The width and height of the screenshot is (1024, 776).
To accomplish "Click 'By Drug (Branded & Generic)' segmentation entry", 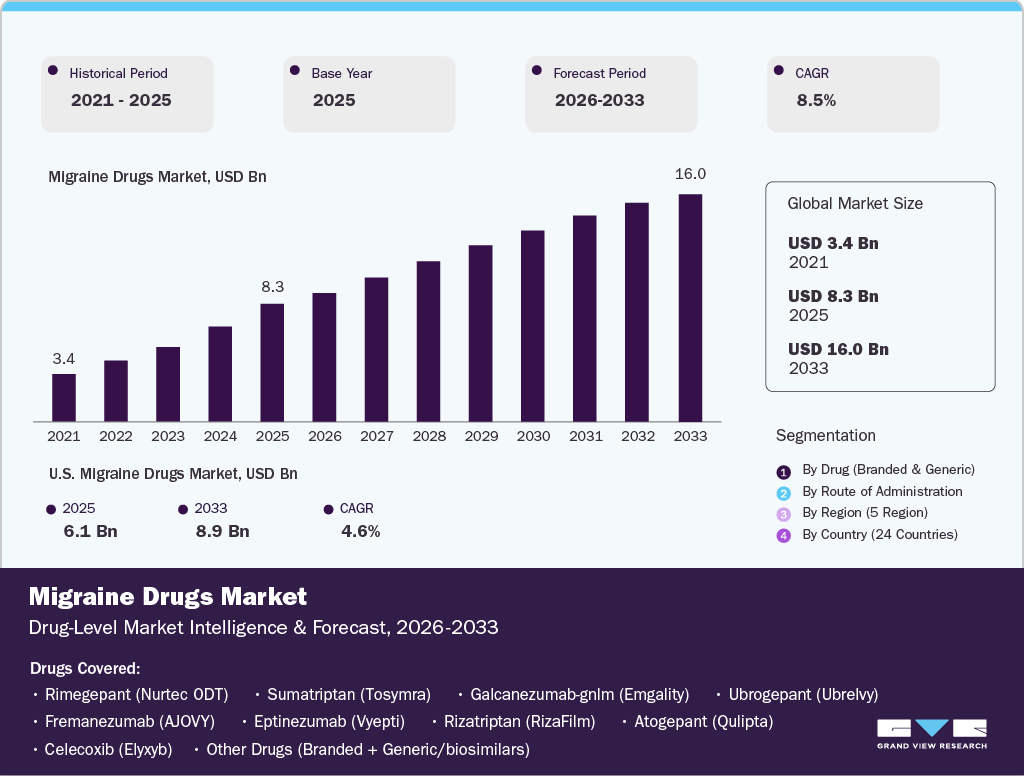I will pos(888,470).
